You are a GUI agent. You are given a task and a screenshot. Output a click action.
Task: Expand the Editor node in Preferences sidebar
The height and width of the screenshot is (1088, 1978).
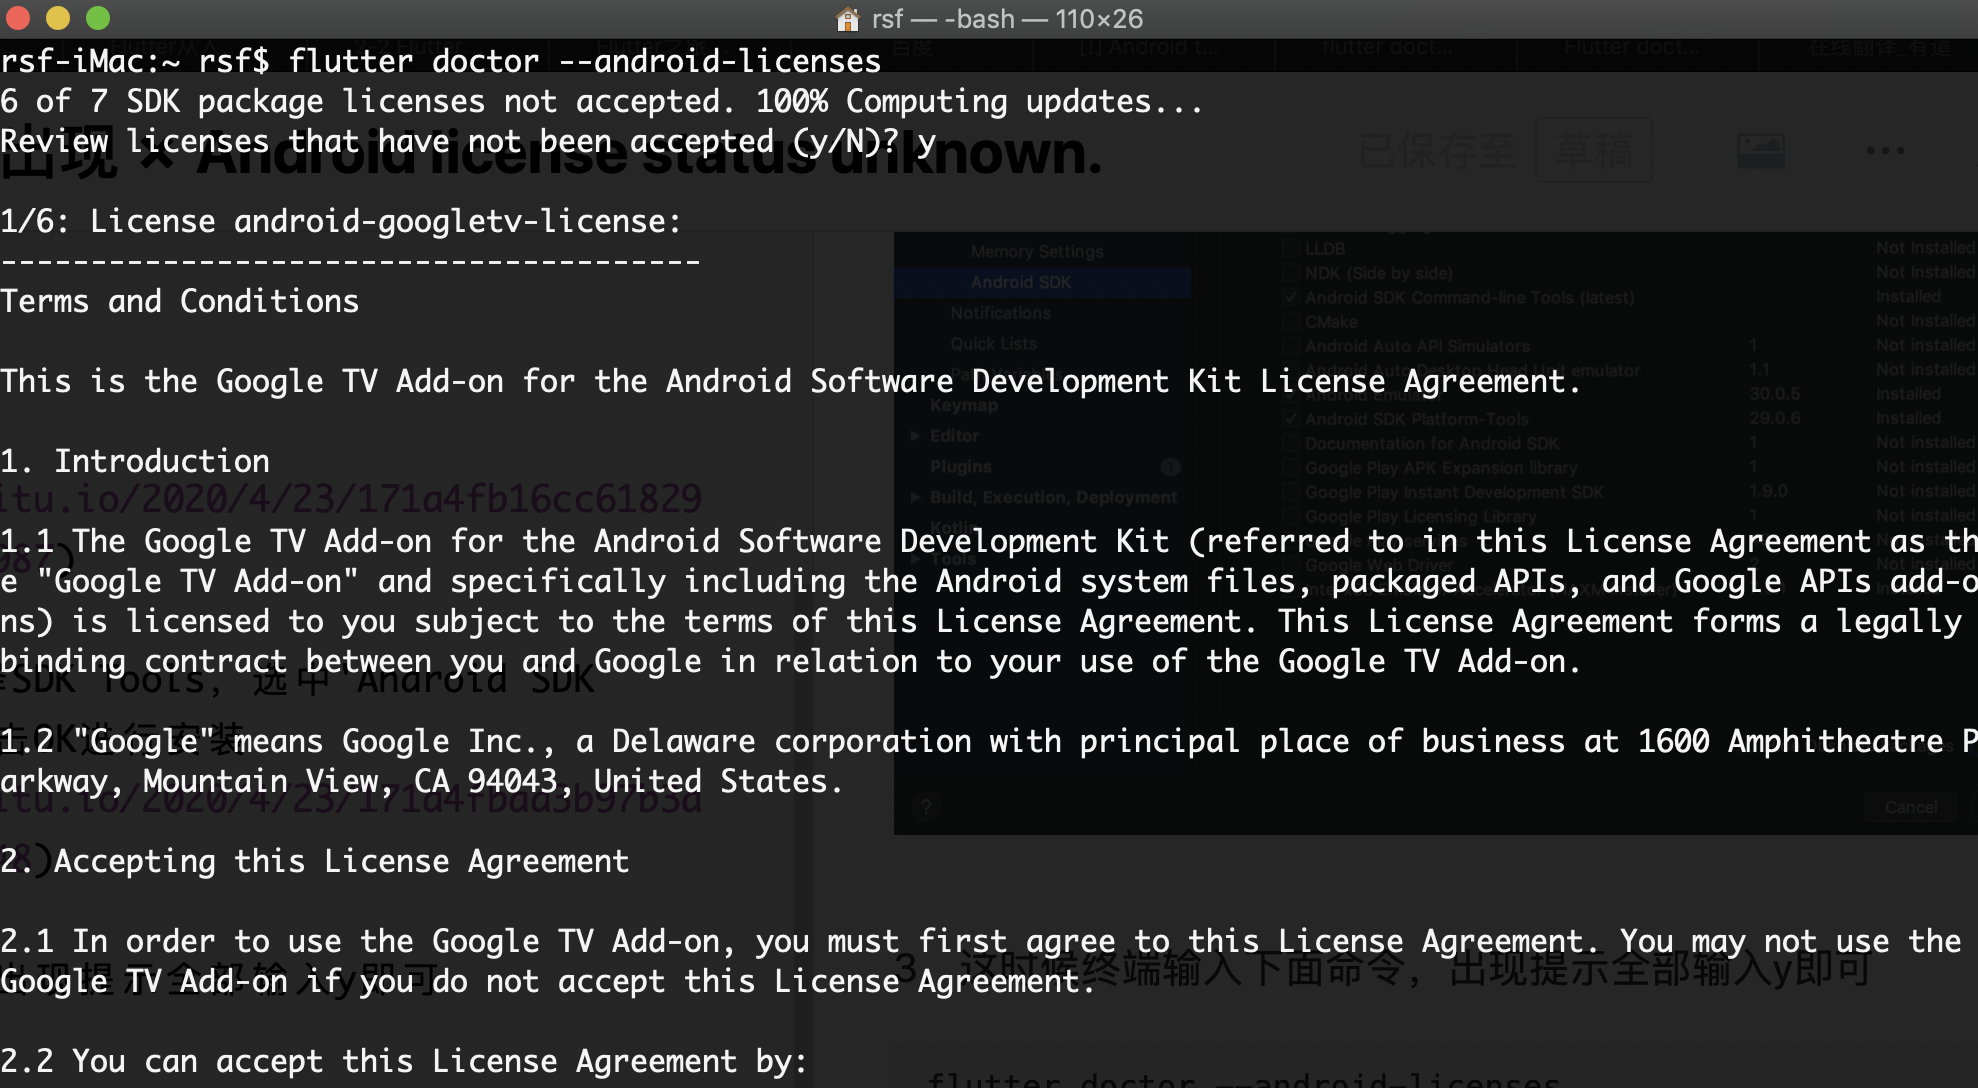click(x=914, y=436)
